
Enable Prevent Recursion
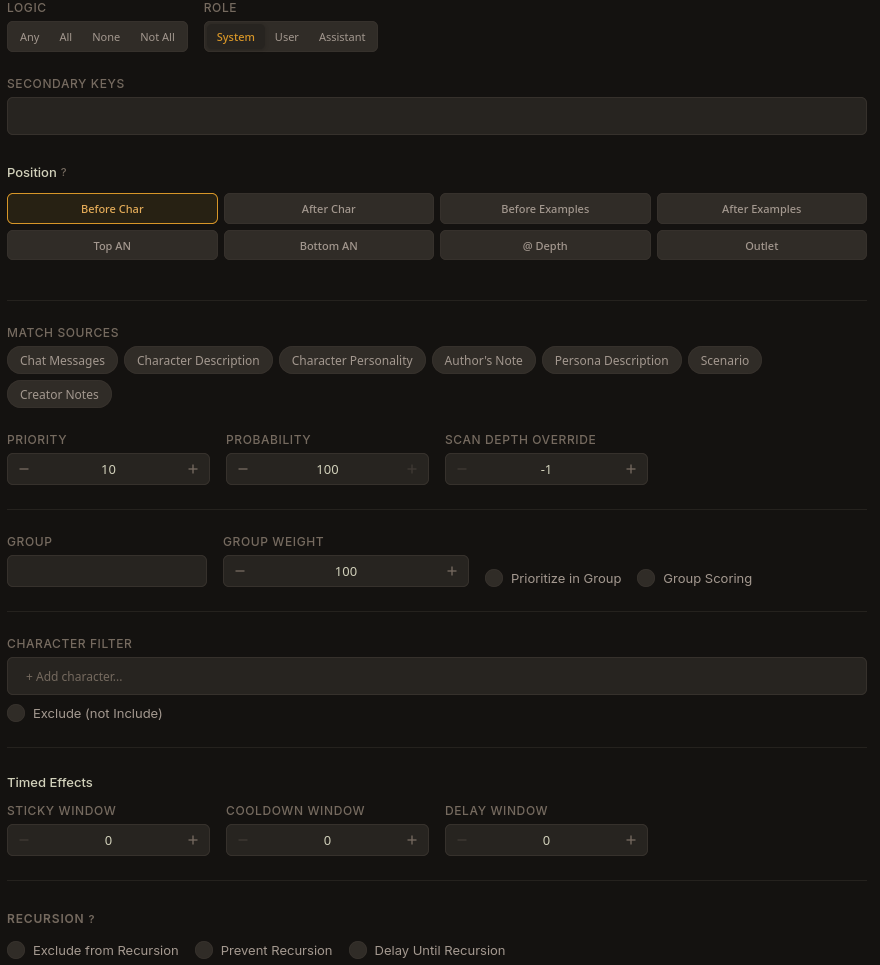(204, 950)
